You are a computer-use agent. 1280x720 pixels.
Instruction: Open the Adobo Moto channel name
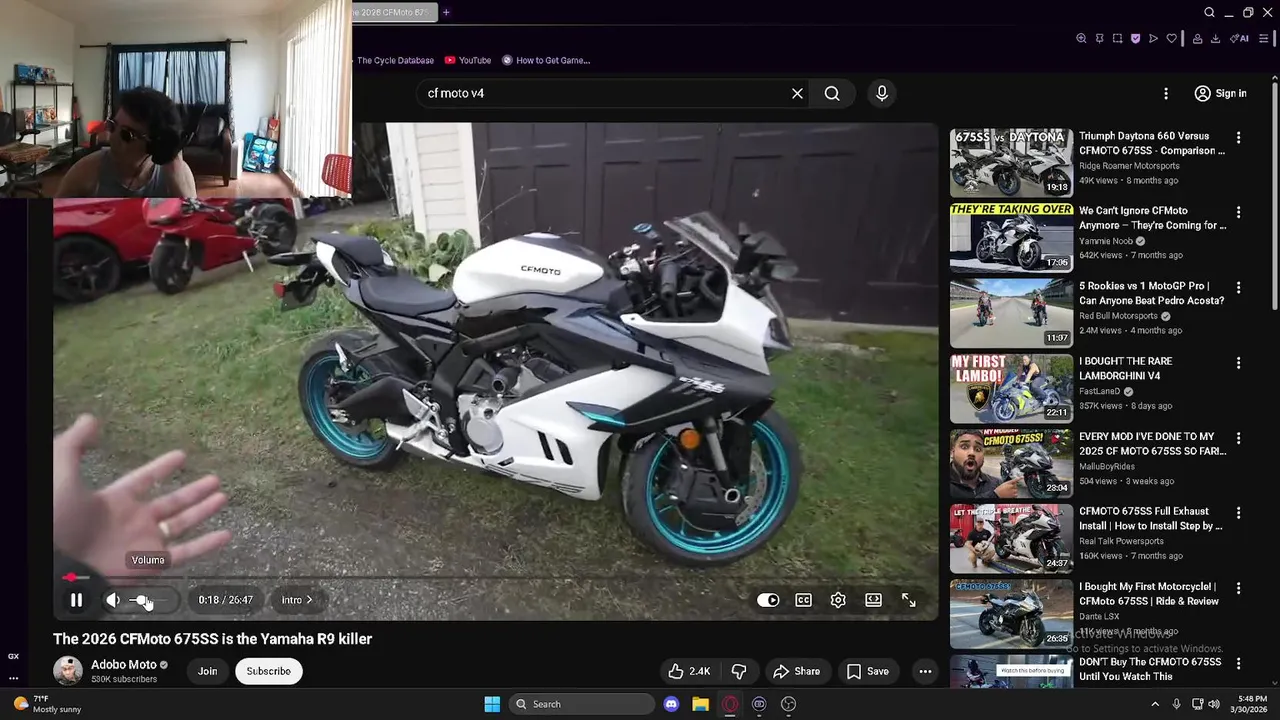(124, 665)
